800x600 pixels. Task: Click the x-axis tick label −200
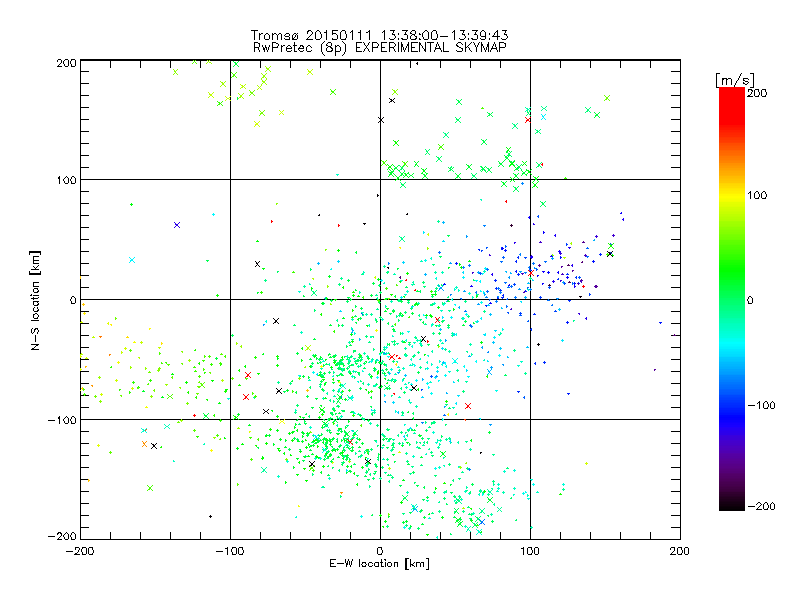(x=80, y=551)
